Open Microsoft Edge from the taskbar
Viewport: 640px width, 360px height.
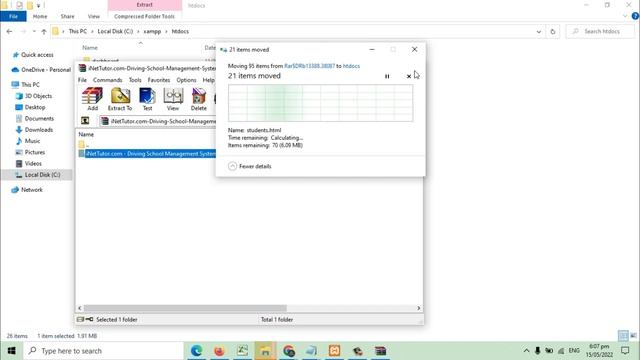click(197, 351)
